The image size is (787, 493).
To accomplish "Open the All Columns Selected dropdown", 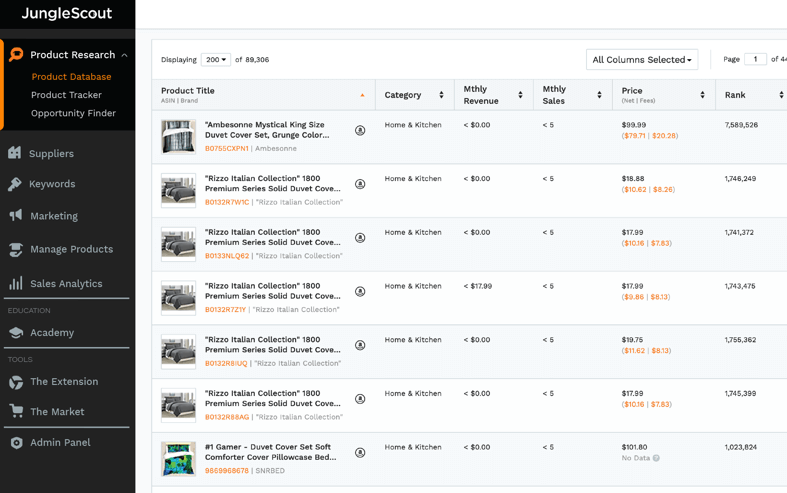I will coord(642,60).
